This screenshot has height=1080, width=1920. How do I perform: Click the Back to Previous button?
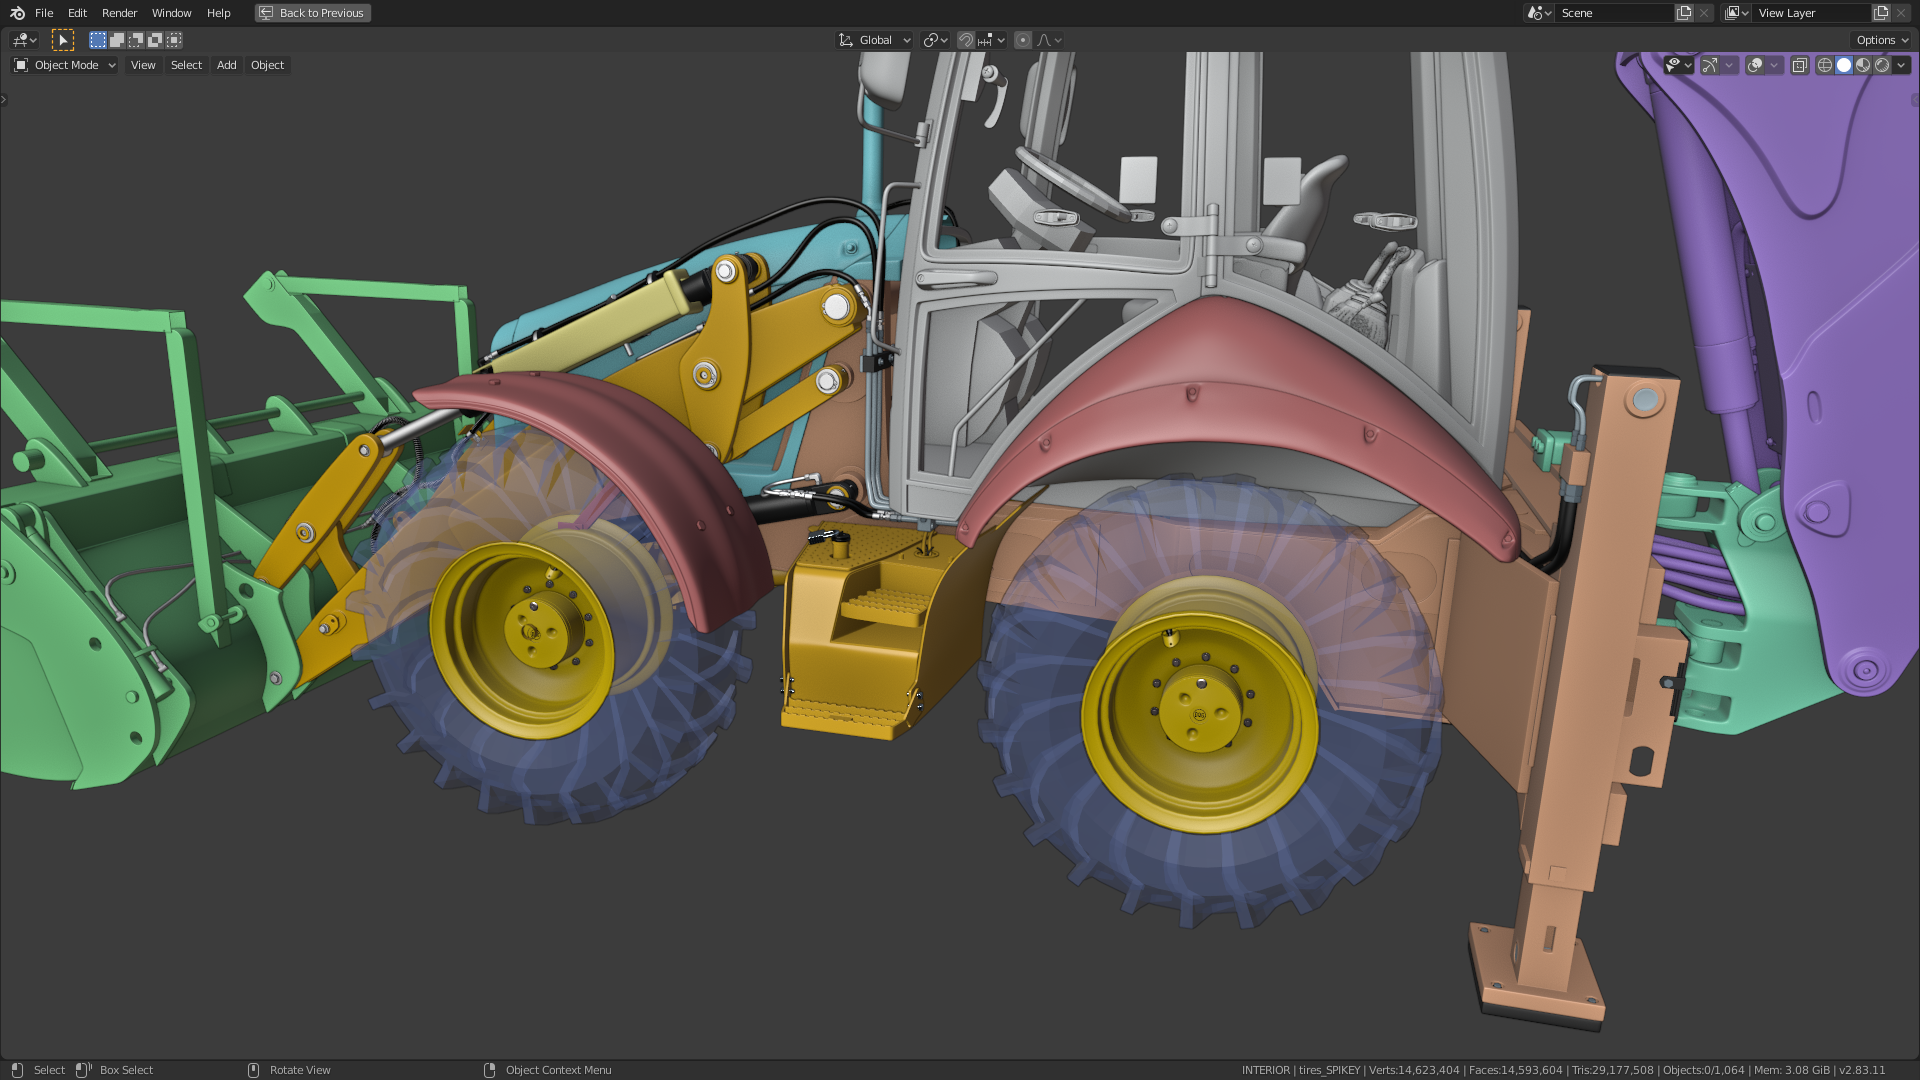(x=313, y=13)
